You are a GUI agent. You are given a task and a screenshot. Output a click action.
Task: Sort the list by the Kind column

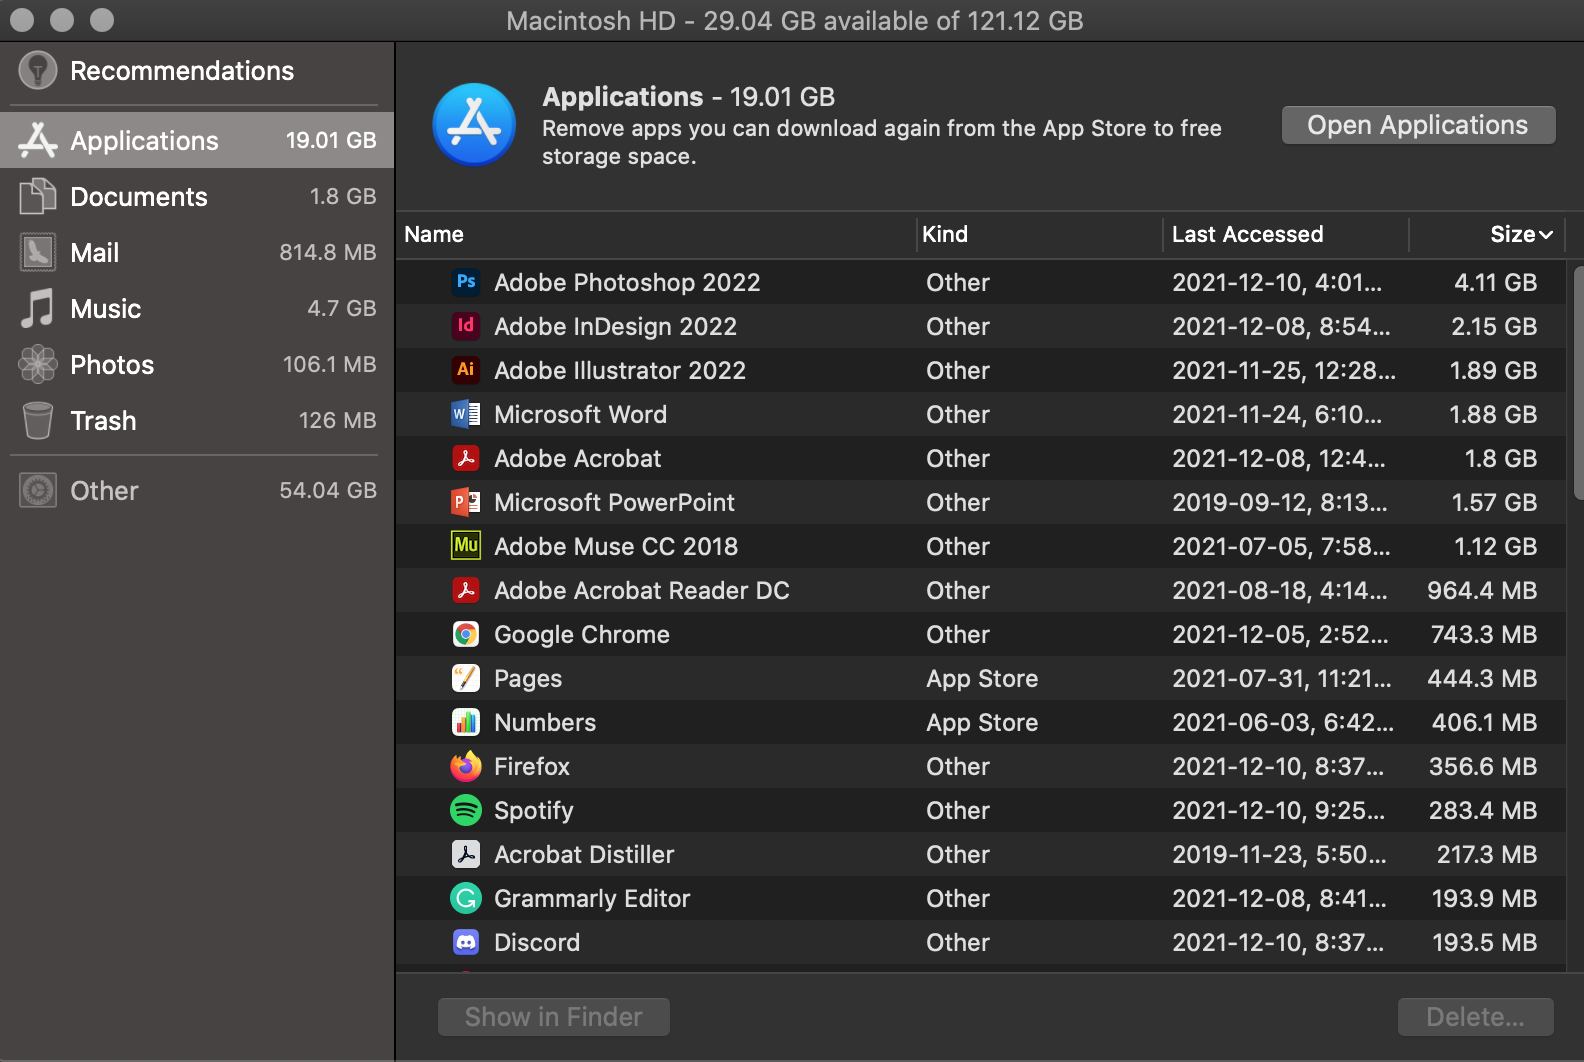coord(1040,235)
